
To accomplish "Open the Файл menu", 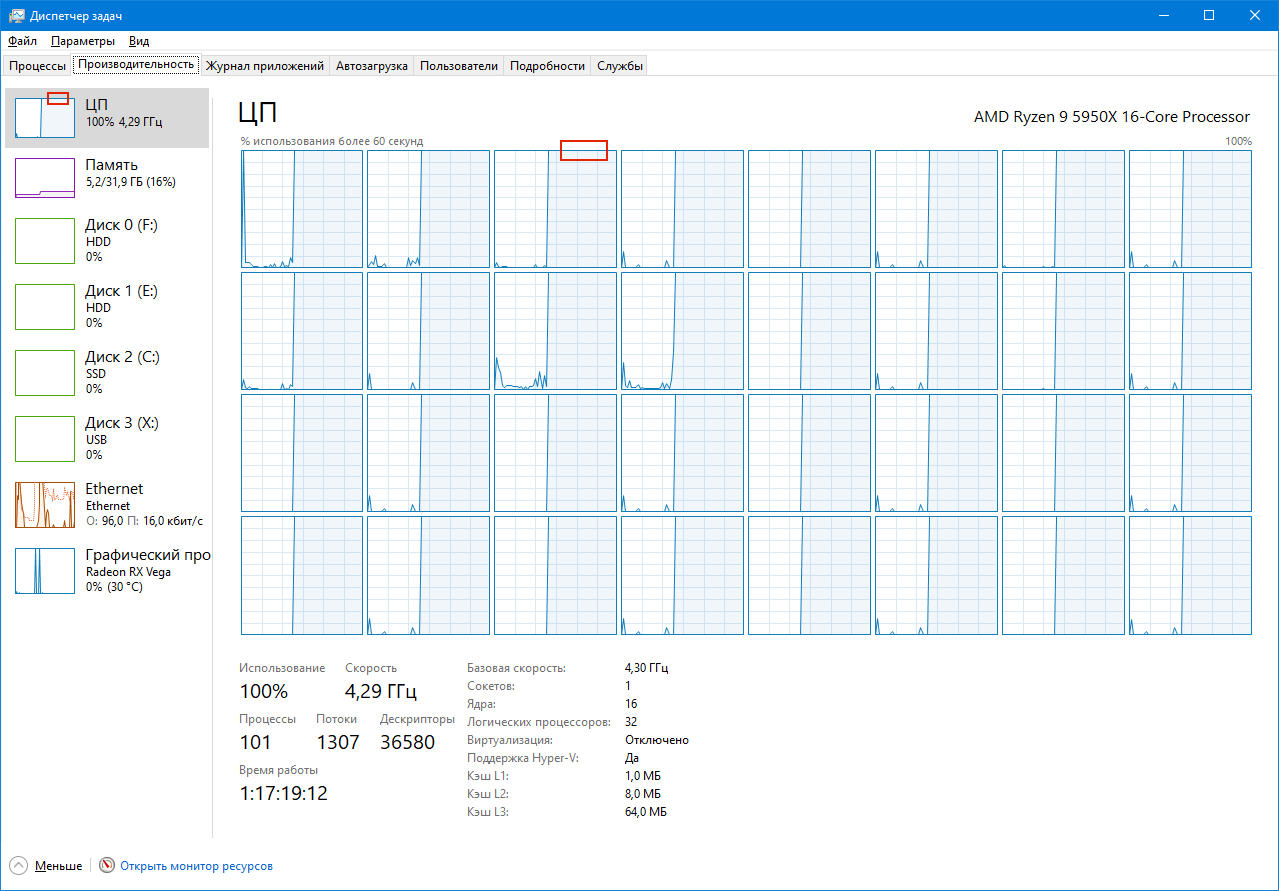I will 20,41.
